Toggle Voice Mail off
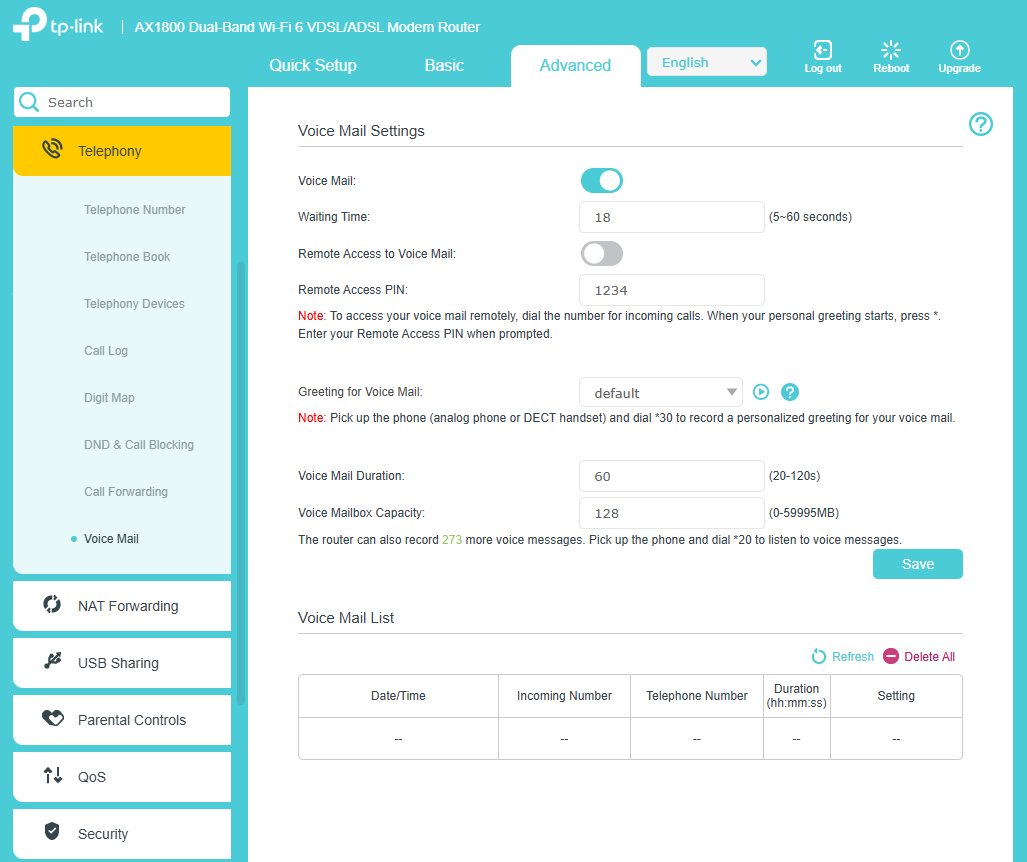This screenshot has width=1027, height=862. click(601, 180)
